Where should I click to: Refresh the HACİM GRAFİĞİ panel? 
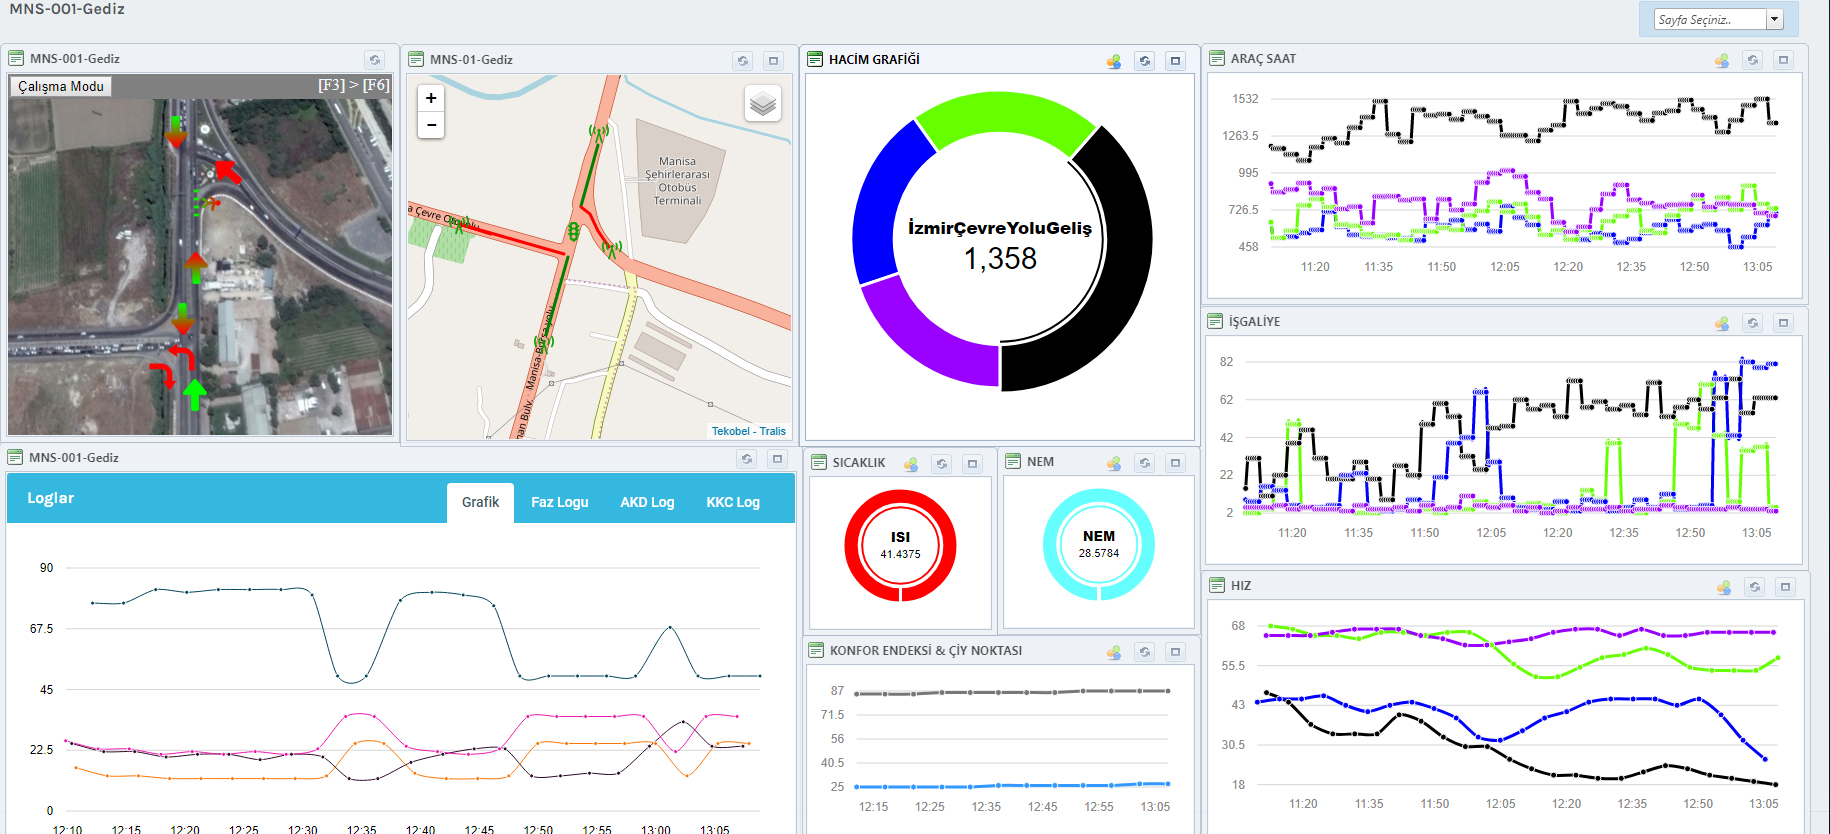(1145, 61)
